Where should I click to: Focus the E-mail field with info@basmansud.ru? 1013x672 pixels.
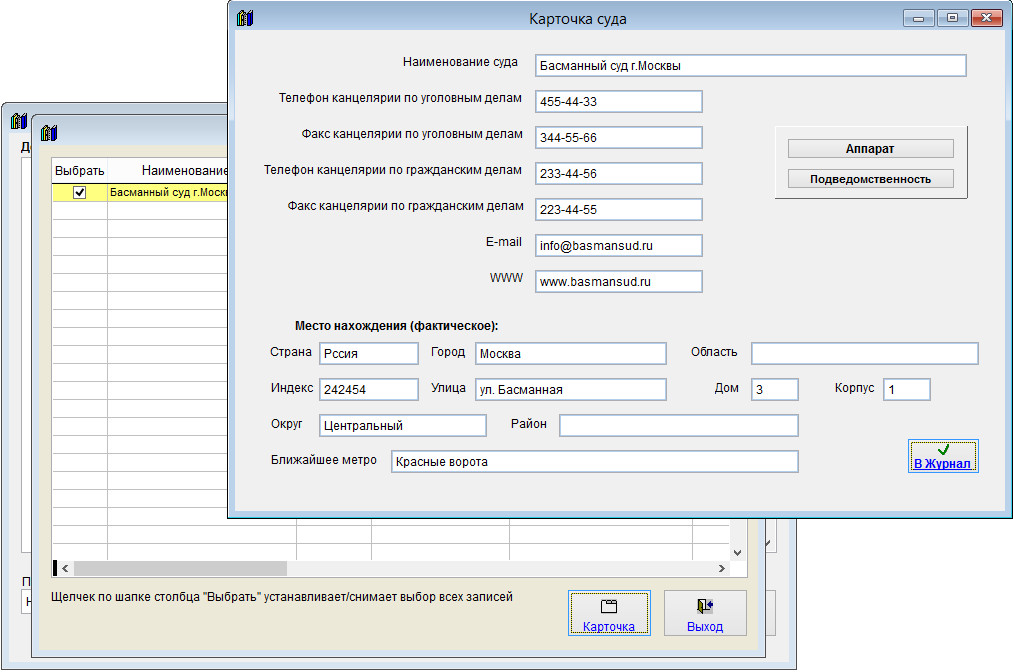coord(618,245)
